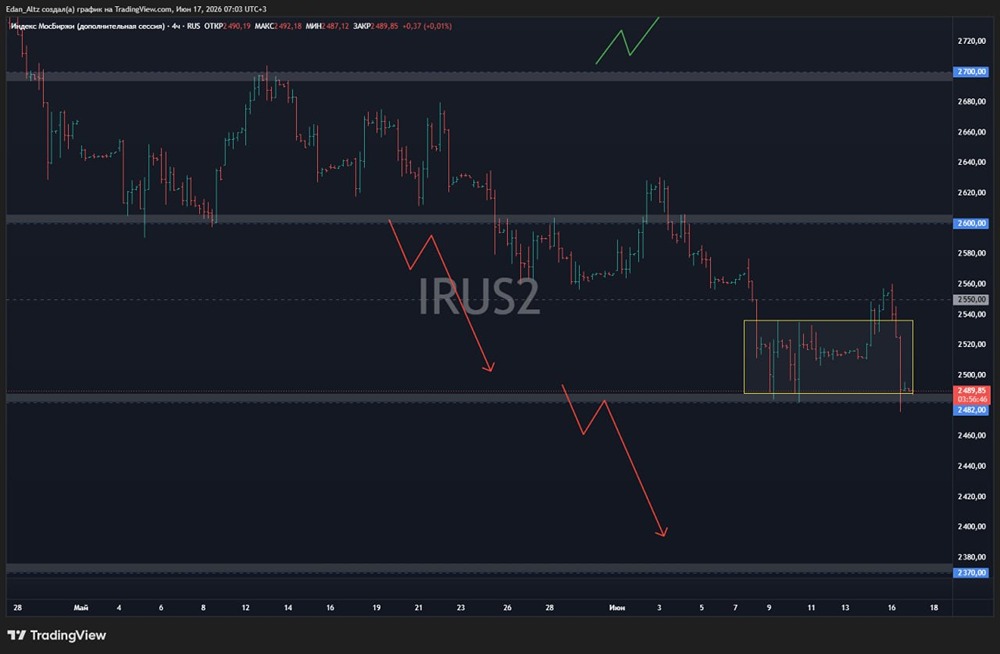1000x654 pixels.
Task: Click the RUS exchange label in the legend
Action: [x=193, y=26]
